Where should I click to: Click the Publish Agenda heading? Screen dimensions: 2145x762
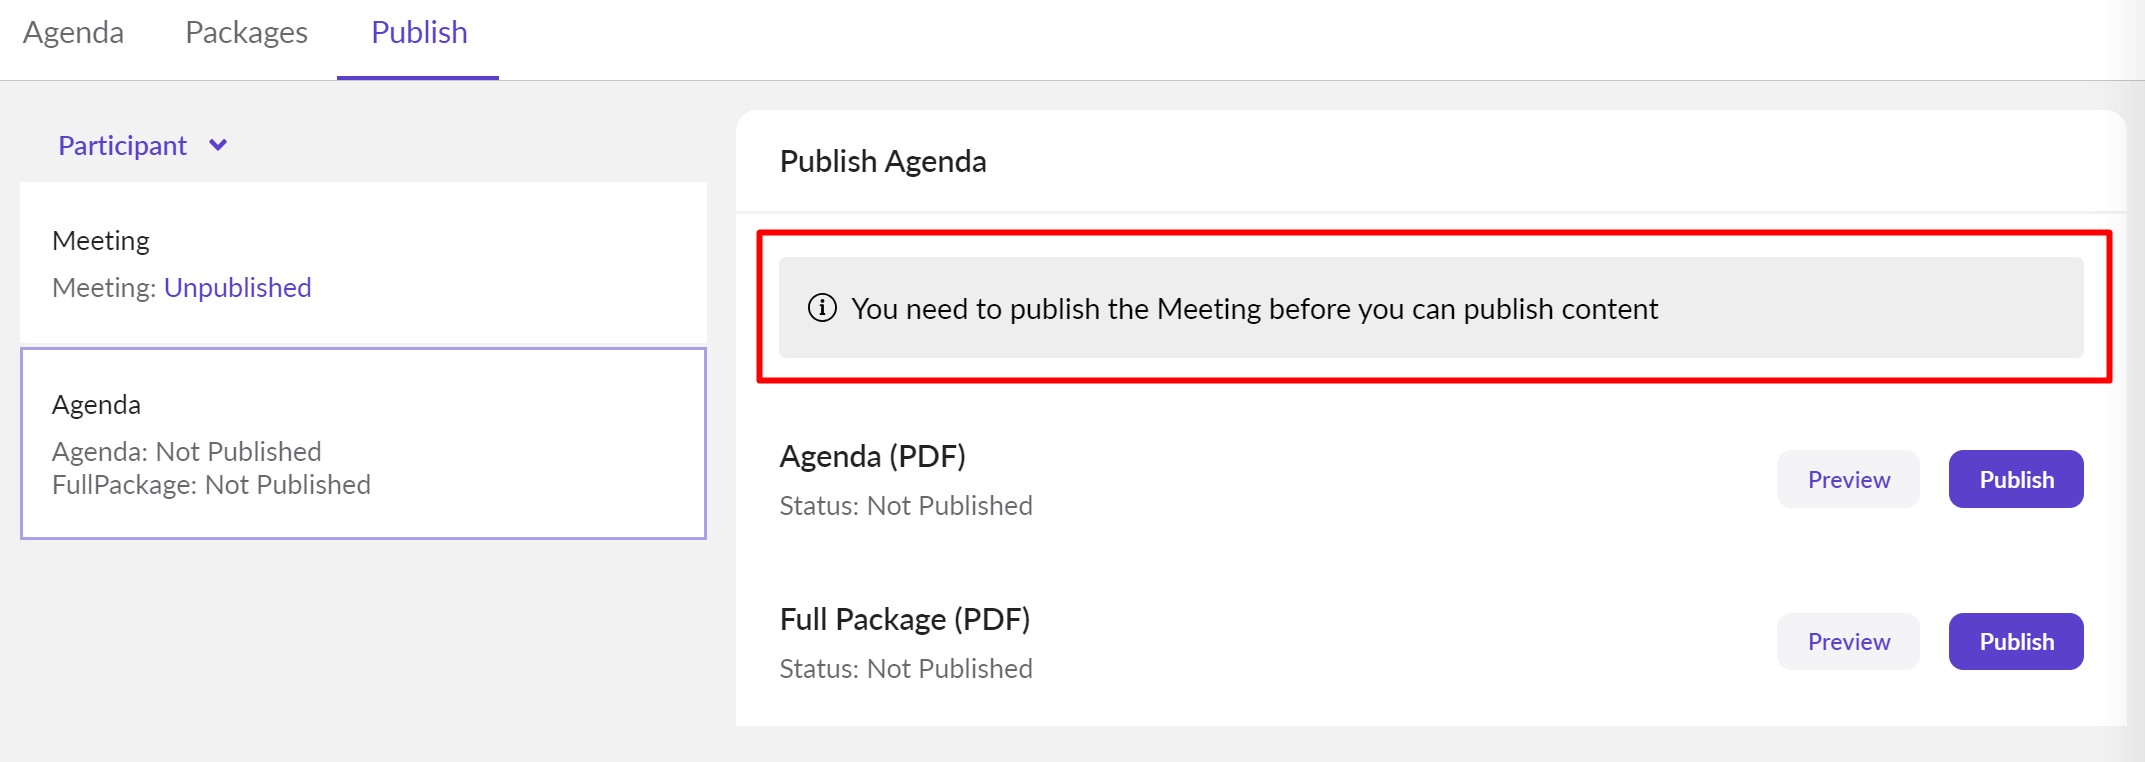coord(883,161)
